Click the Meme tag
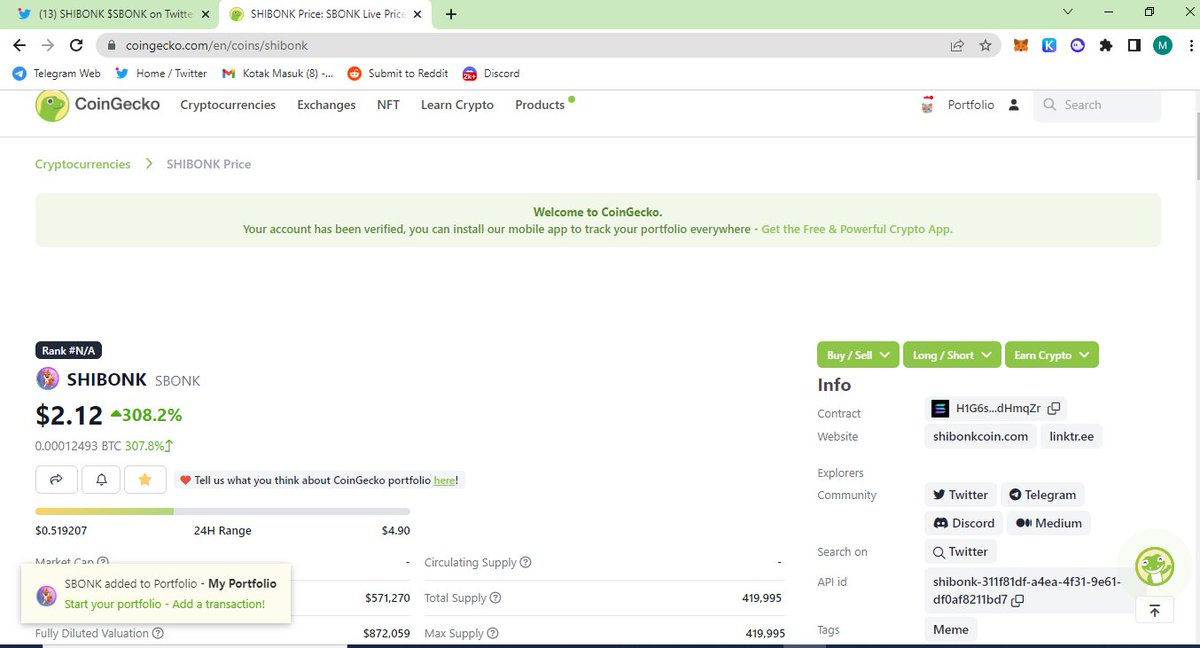The image size is (1200, 648). click(951, 630)
